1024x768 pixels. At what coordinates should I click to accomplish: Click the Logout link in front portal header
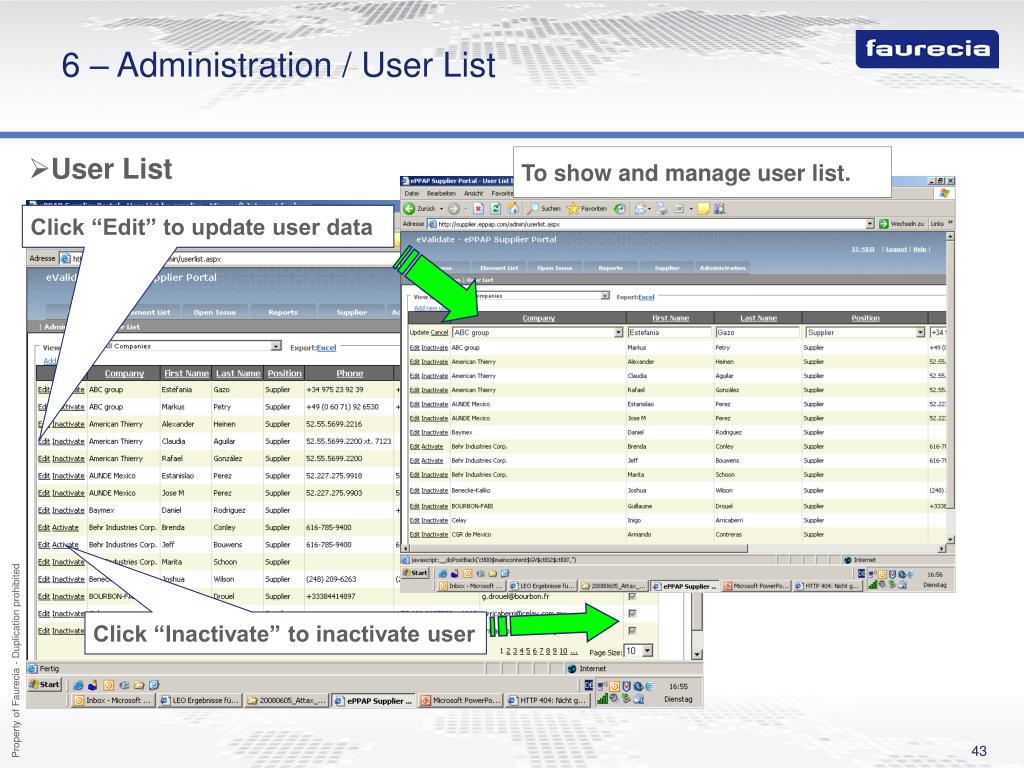(896, 249)
